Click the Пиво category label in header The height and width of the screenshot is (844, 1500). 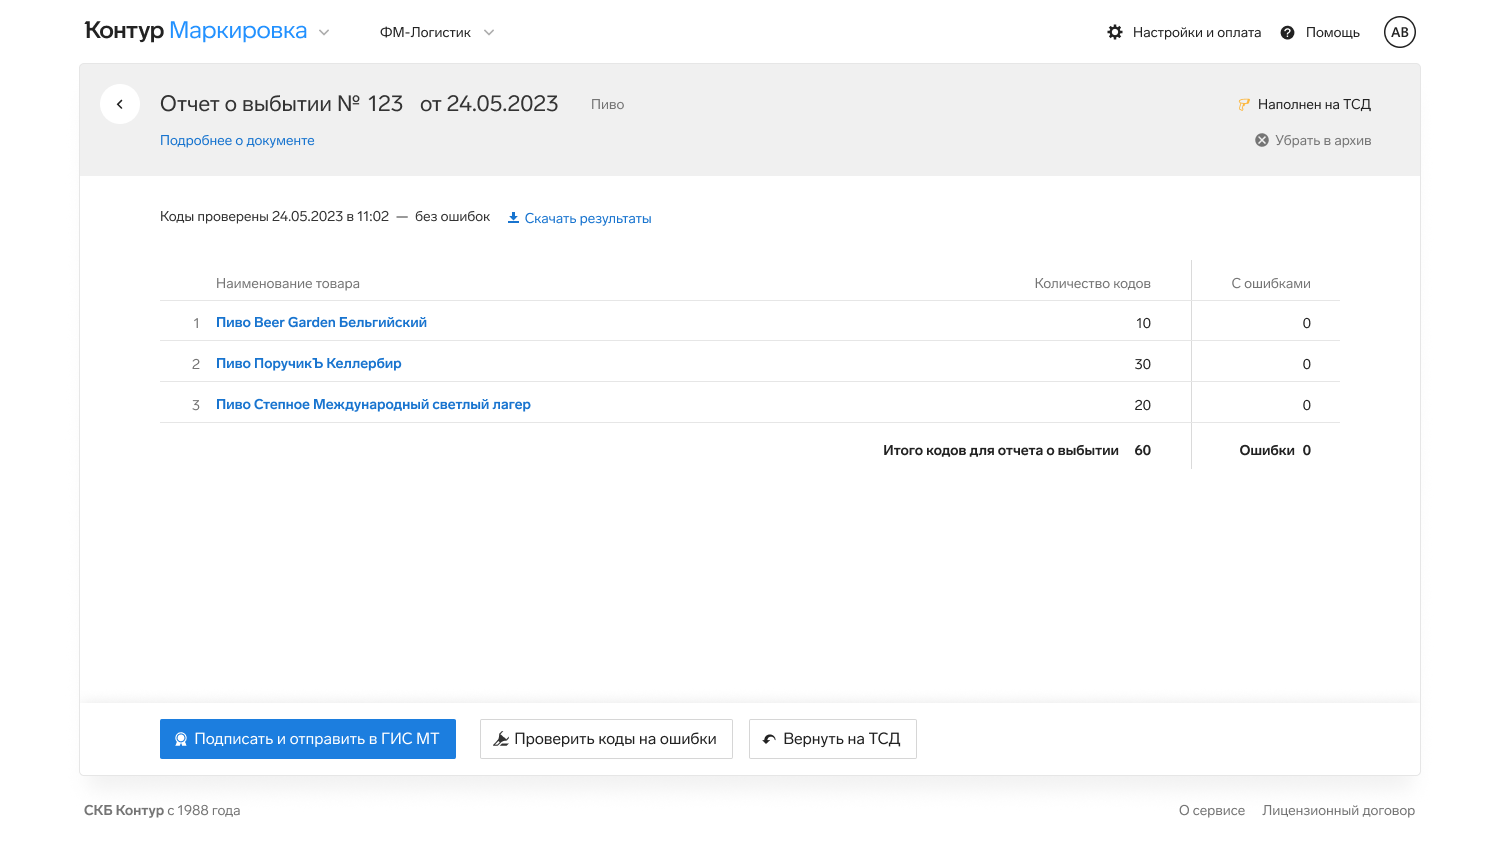607,104
